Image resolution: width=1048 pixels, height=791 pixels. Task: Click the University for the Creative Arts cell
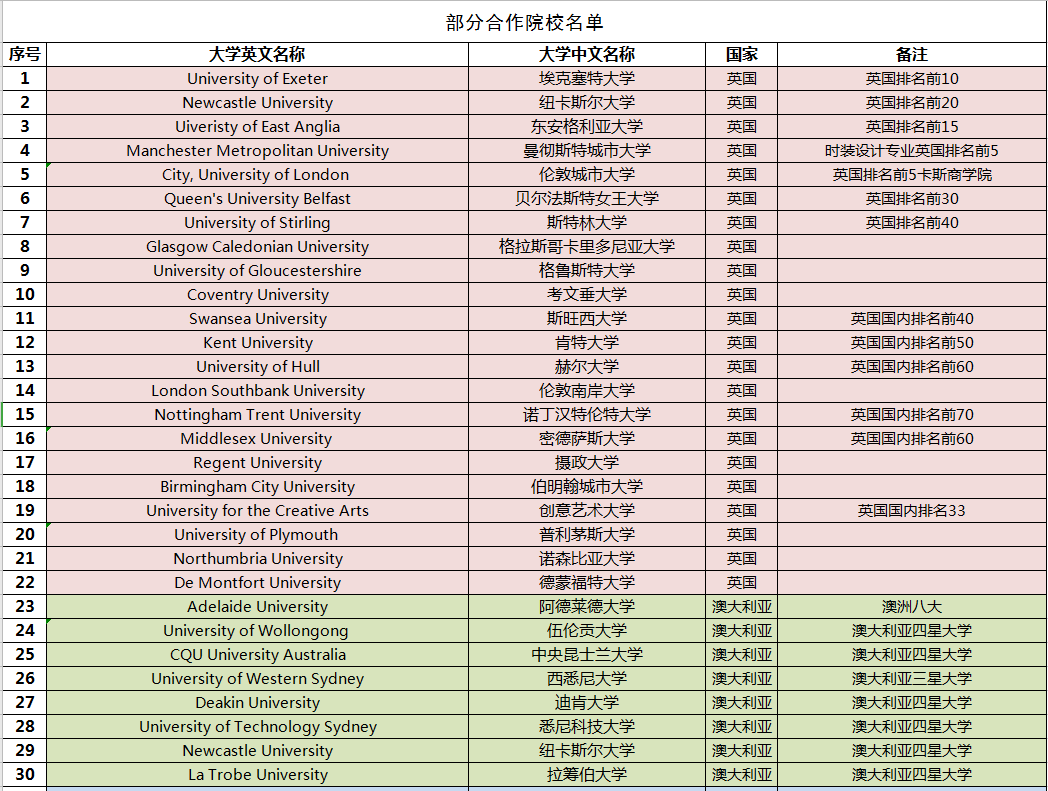(257, 511)
